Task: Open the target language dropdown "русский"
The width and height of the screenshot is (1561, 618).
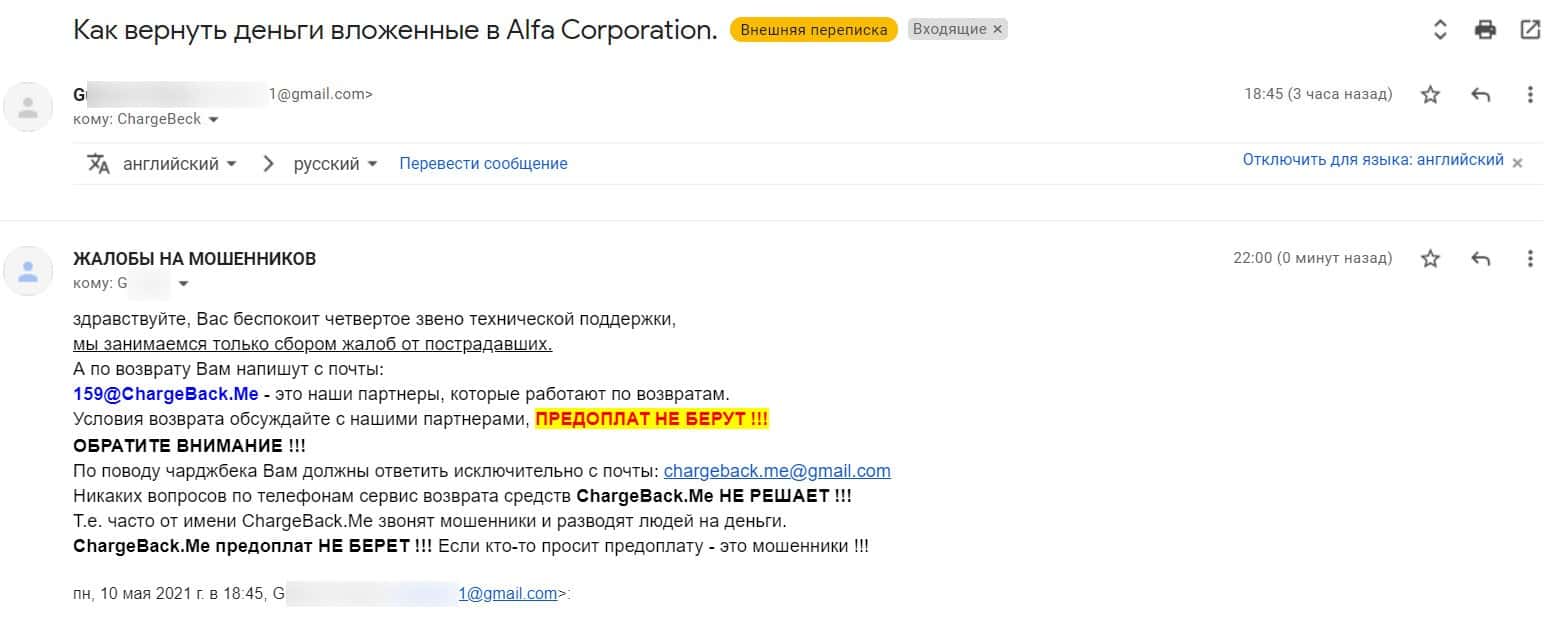Action: 335,164
